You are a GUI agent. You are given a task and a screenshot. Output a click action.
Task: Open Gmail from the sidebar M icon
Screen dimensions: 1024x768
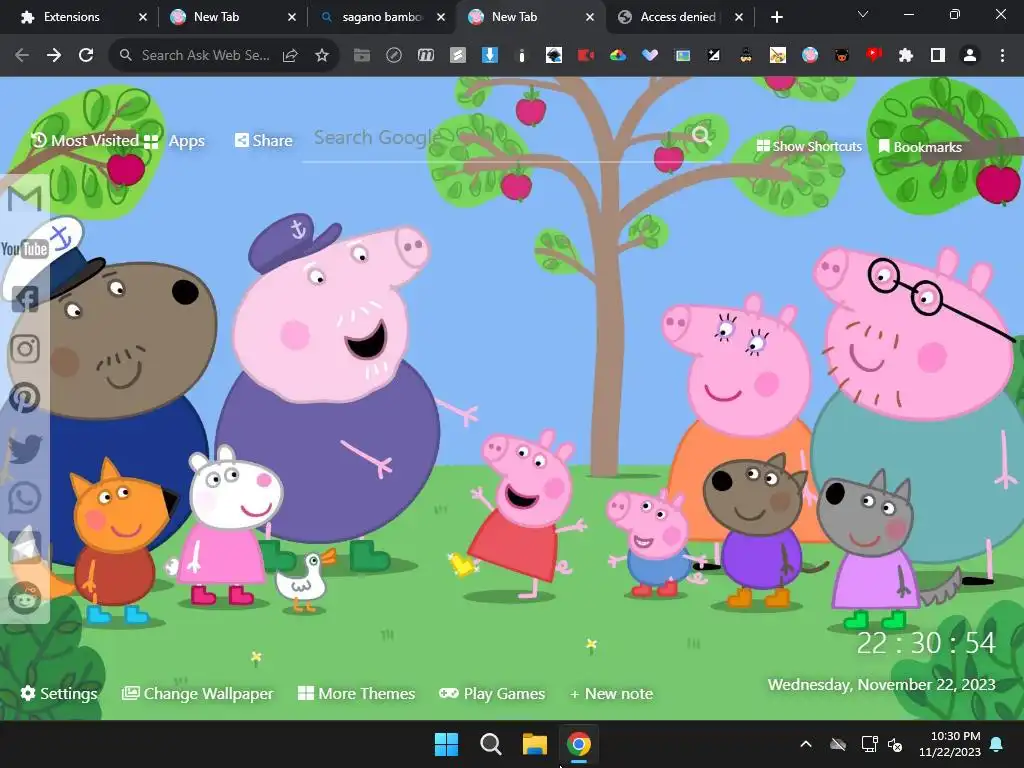click(25, 199)
